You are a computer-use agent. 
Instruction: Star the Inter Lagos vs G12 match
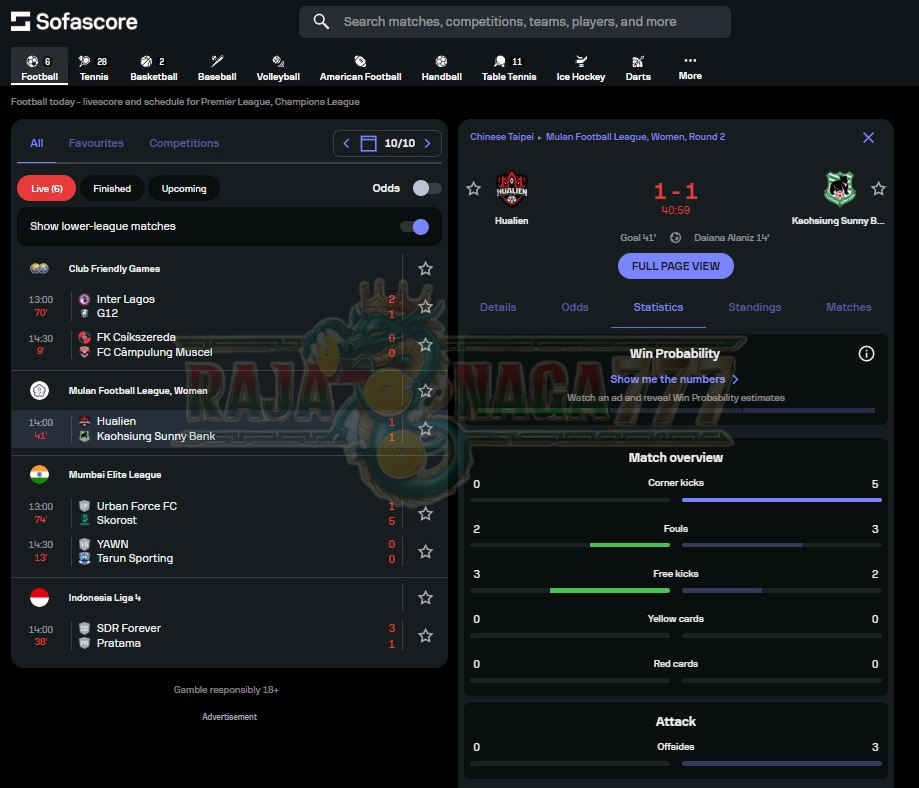click(425, 307)
